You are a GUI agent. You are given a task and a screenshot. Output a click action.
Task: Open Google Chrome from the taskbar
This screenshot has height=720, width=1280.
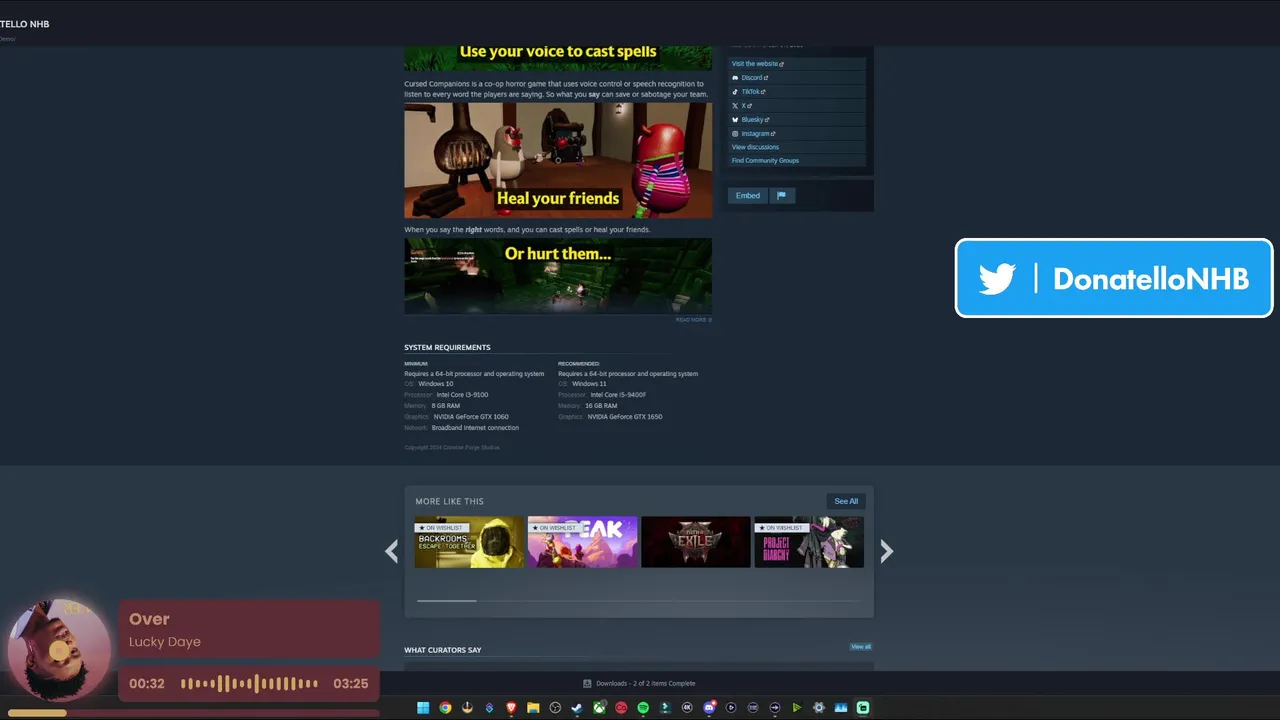click(x=445, y=708)
